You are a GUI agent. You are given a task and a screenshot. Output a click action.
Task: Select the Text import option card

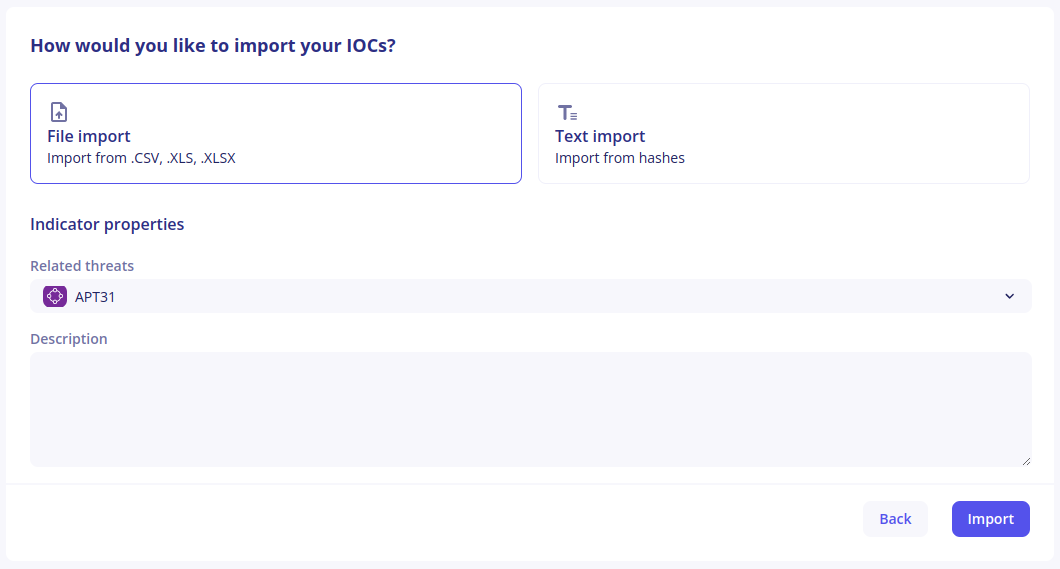tap(783, 133)
